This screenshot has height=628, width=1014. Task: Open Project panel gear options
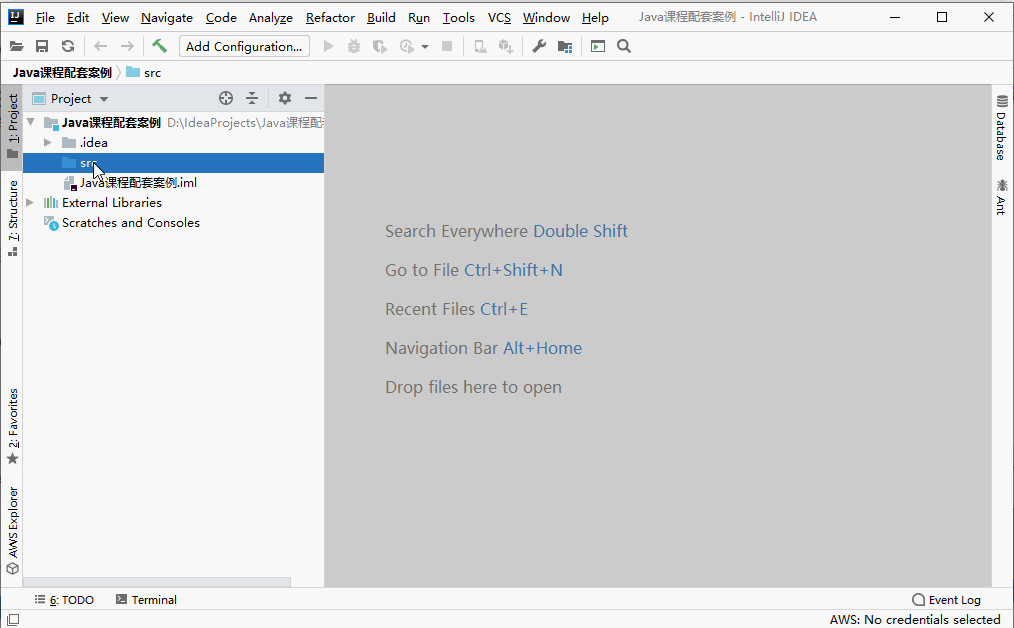pyautogui.click(x=285, y=98)
